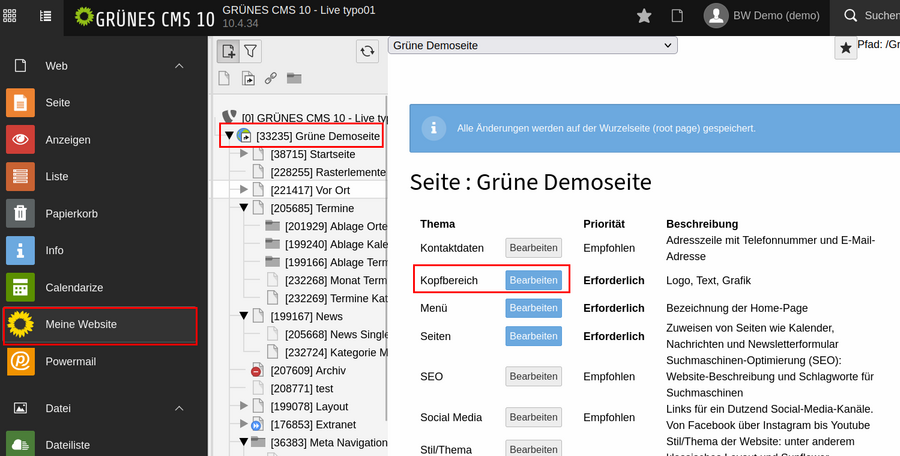Collapse the News tree node
Image resolution: width=900 pixels, height=456 pixels.
point(244,316)
